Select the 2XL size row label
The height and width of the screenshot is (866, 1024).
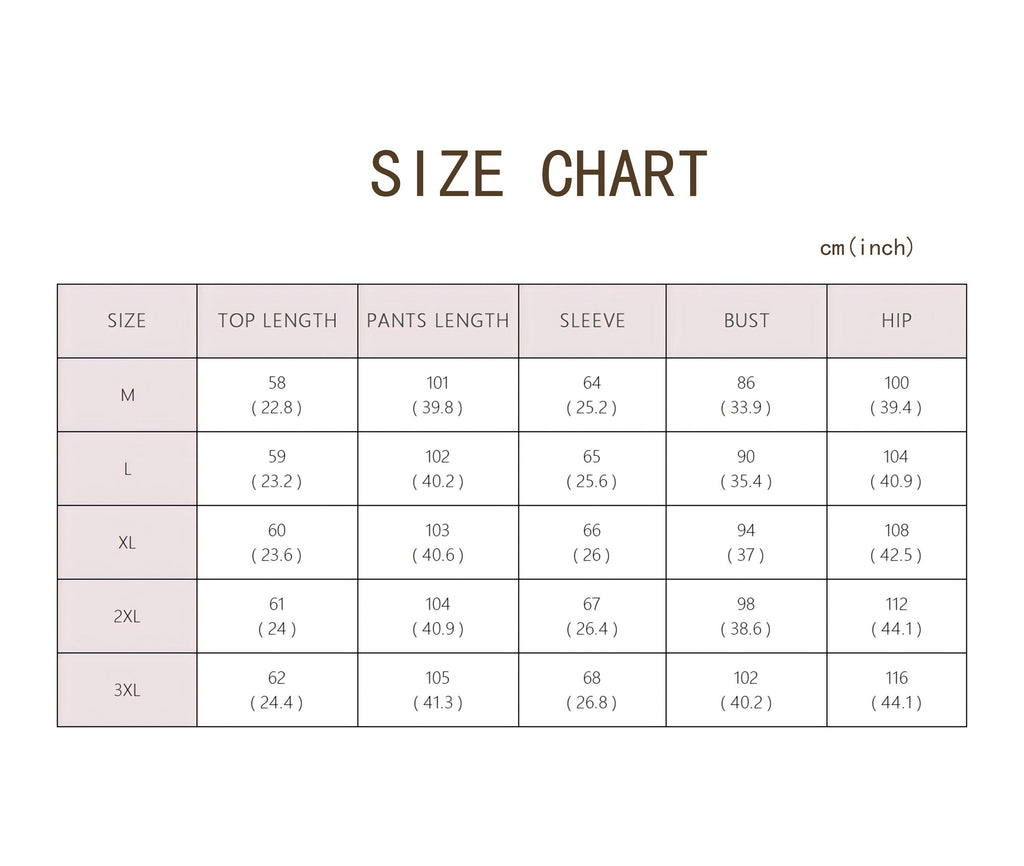pyautogui.click(x=127, y=617)
